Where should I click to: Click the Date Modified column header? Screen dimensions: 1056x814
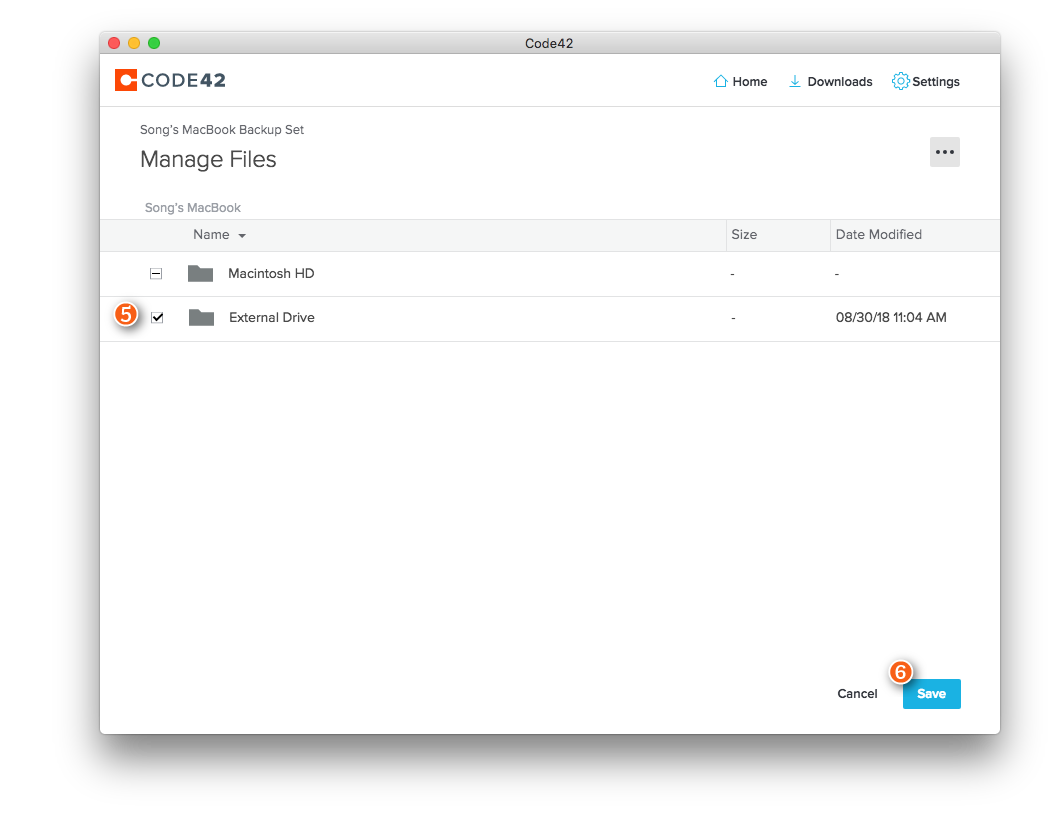(x=878, y=234)
